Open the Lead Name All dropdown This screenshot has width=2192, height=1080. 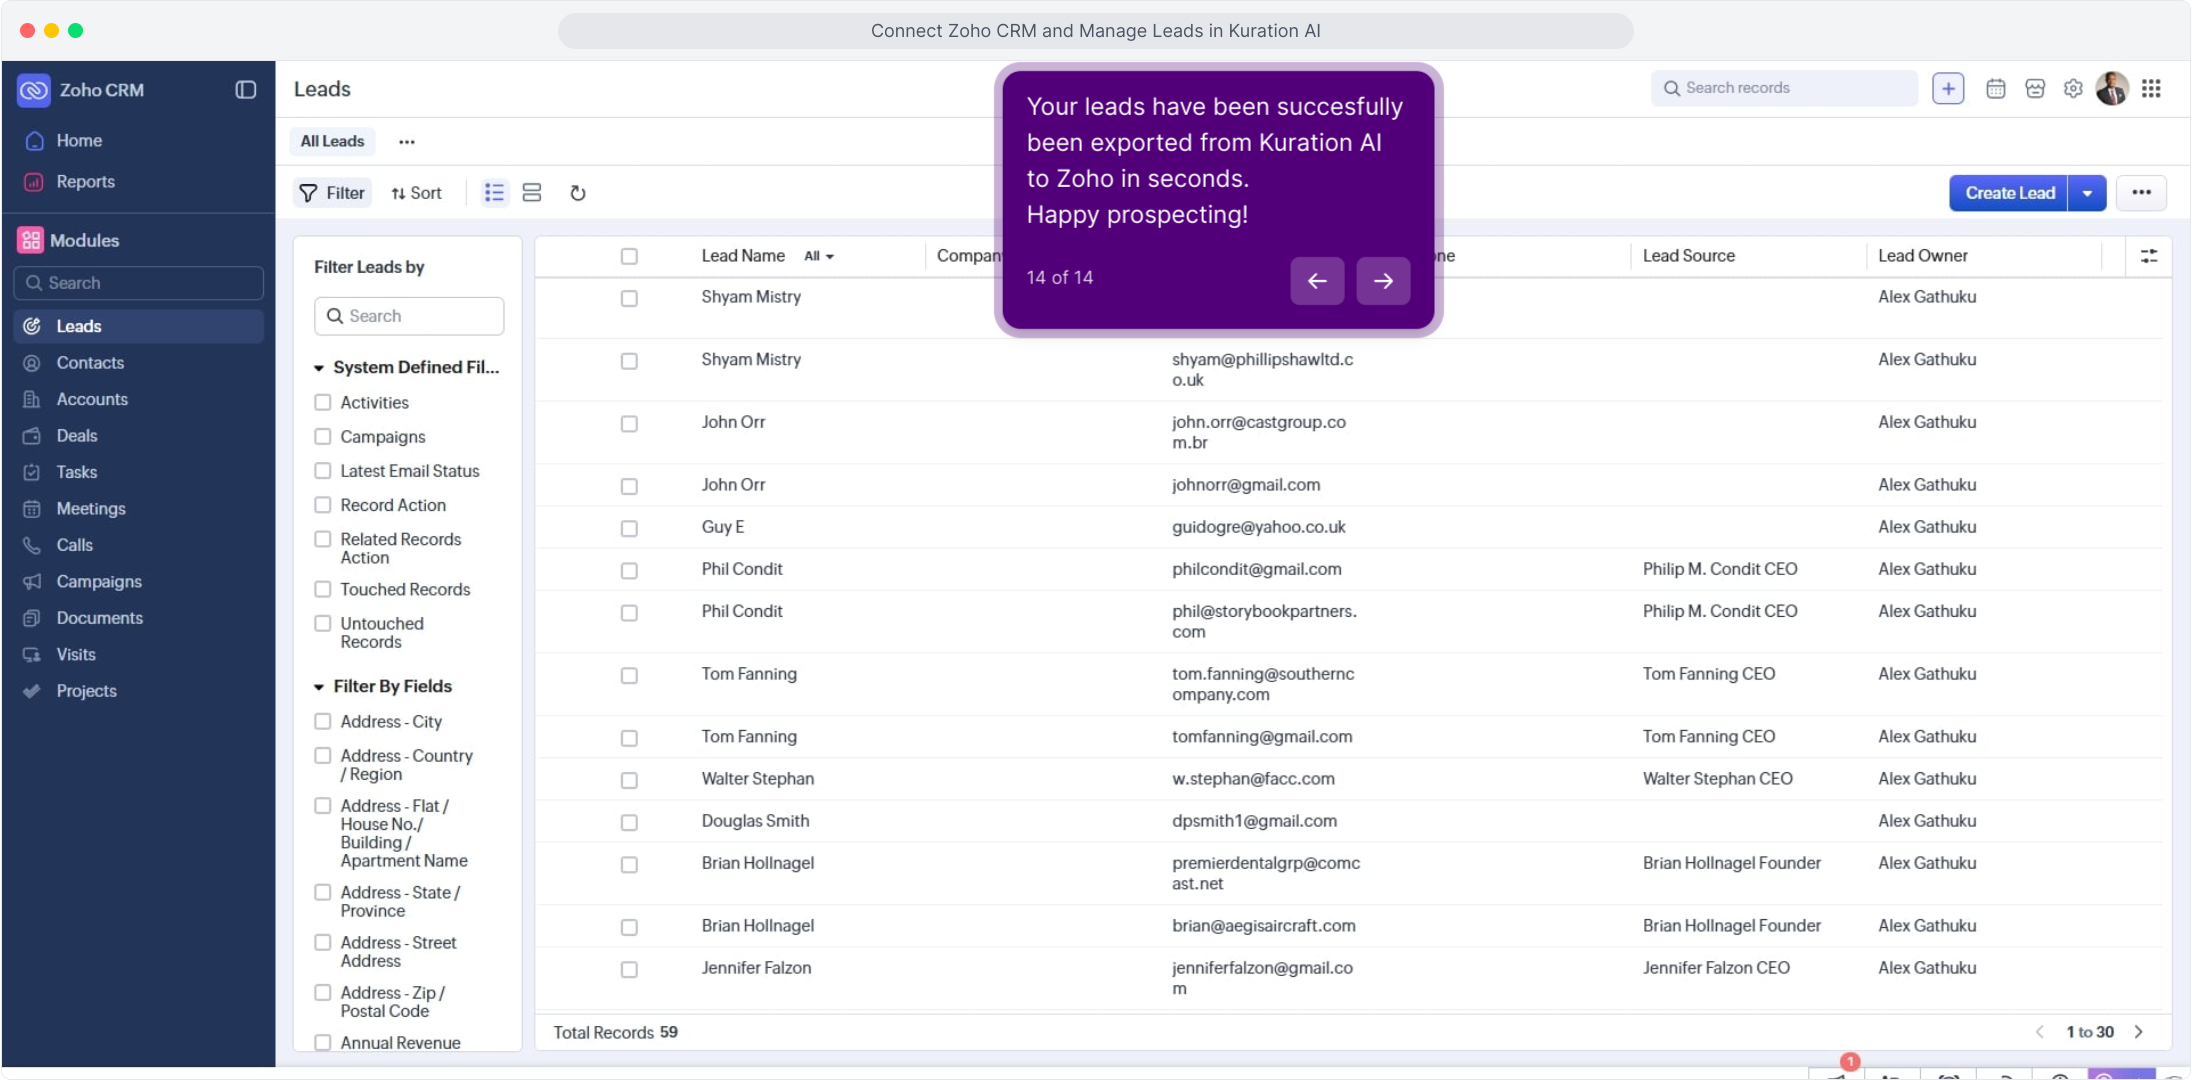[x=819, y=256]
